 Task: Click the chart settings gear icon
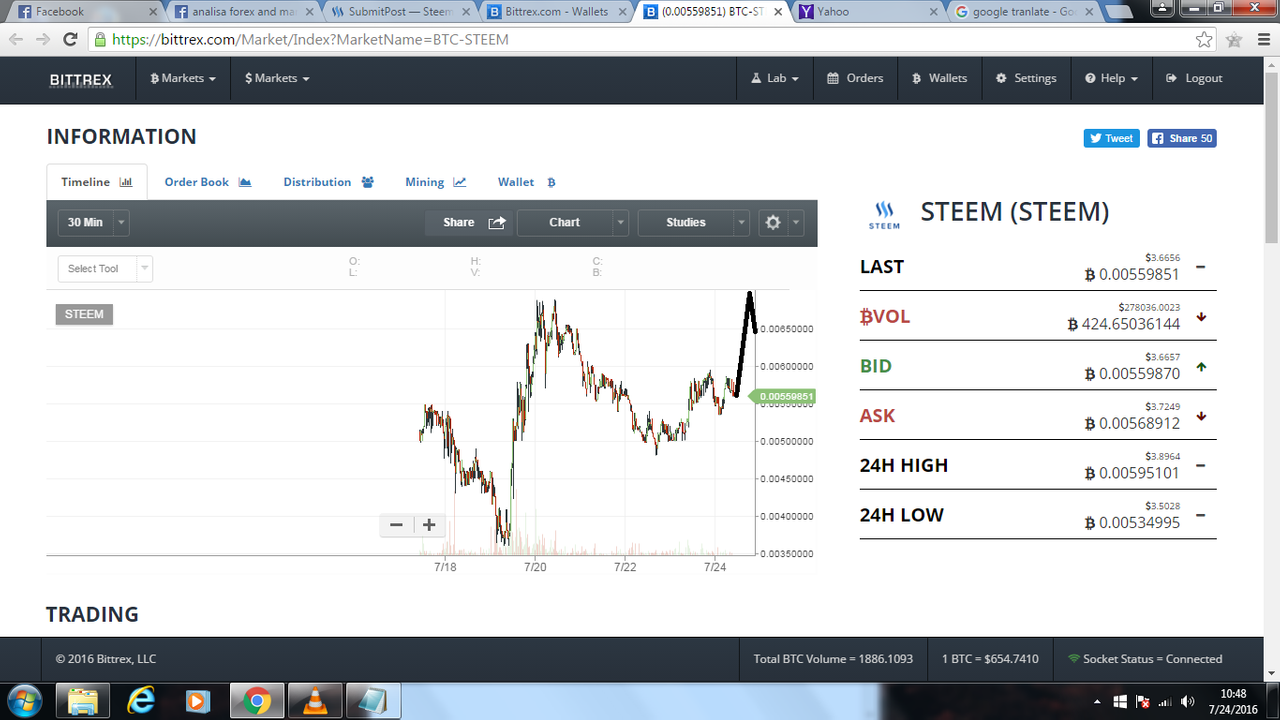773,222
